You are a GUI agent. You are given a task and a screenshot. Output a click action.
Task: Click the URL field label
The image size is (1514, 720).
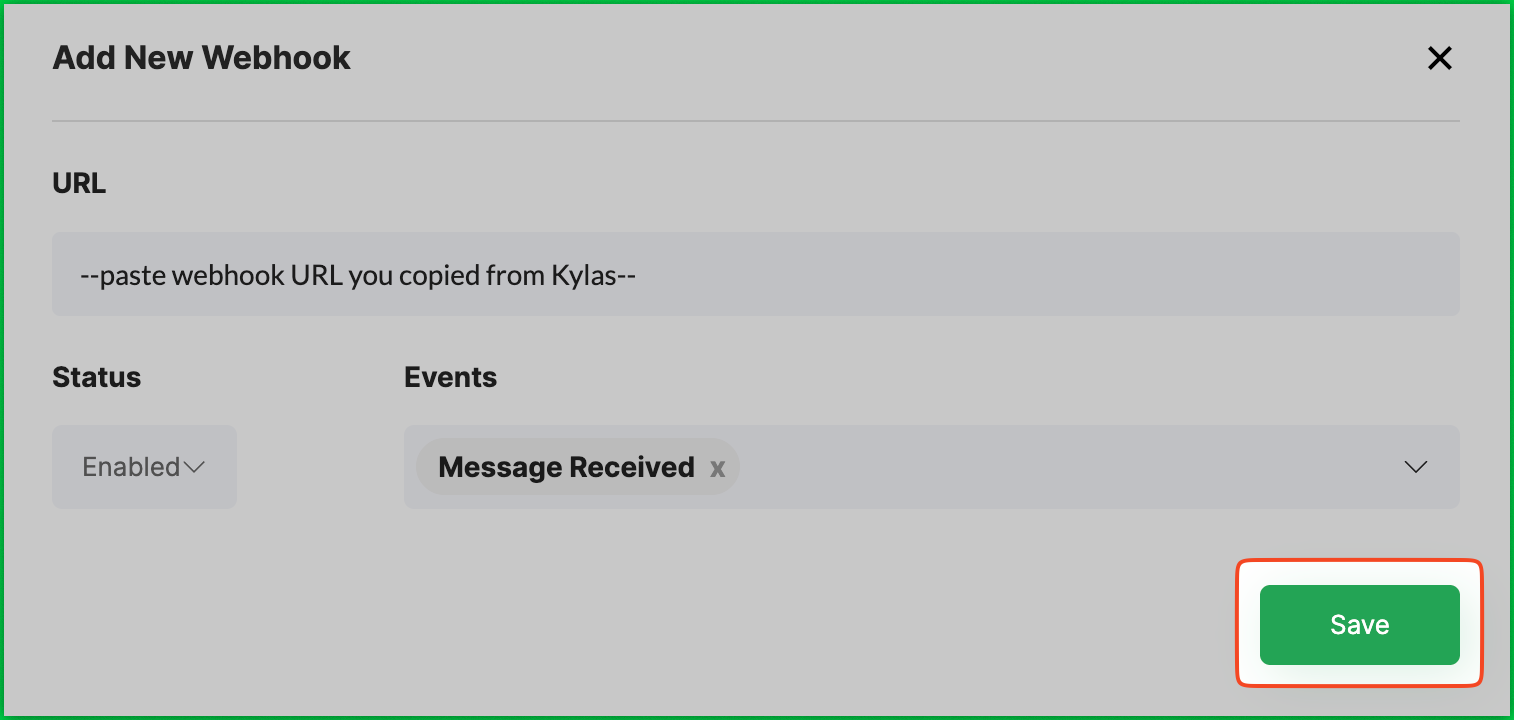coord(79,184)
